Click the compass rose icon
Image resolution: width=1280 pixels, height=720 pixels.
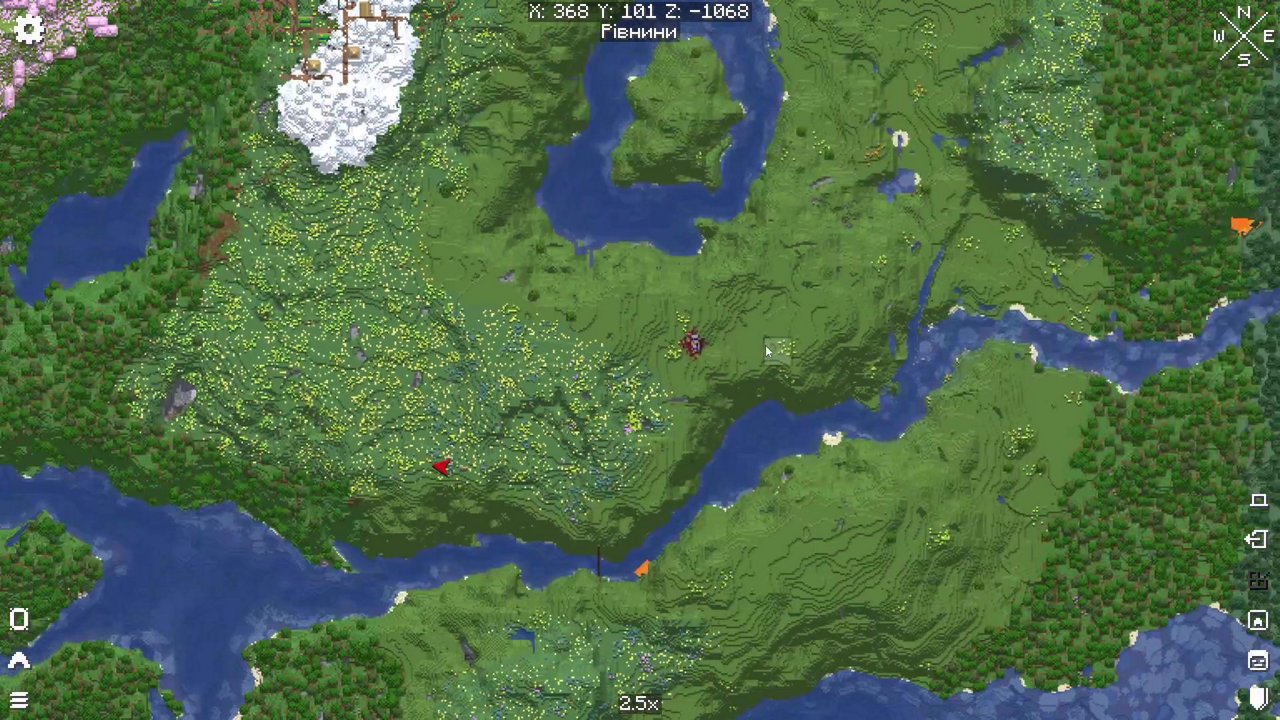(1243, 35)
